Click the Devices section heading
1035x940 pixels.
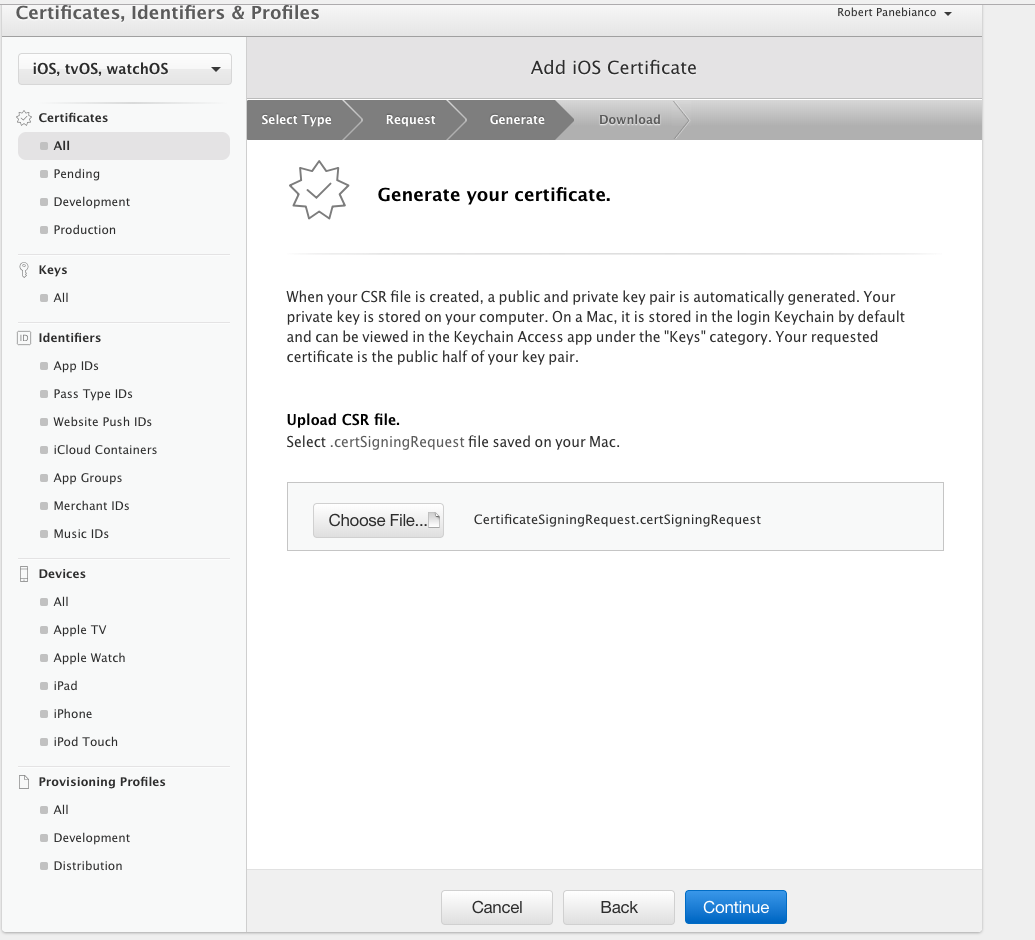click(x=62, y=574)
